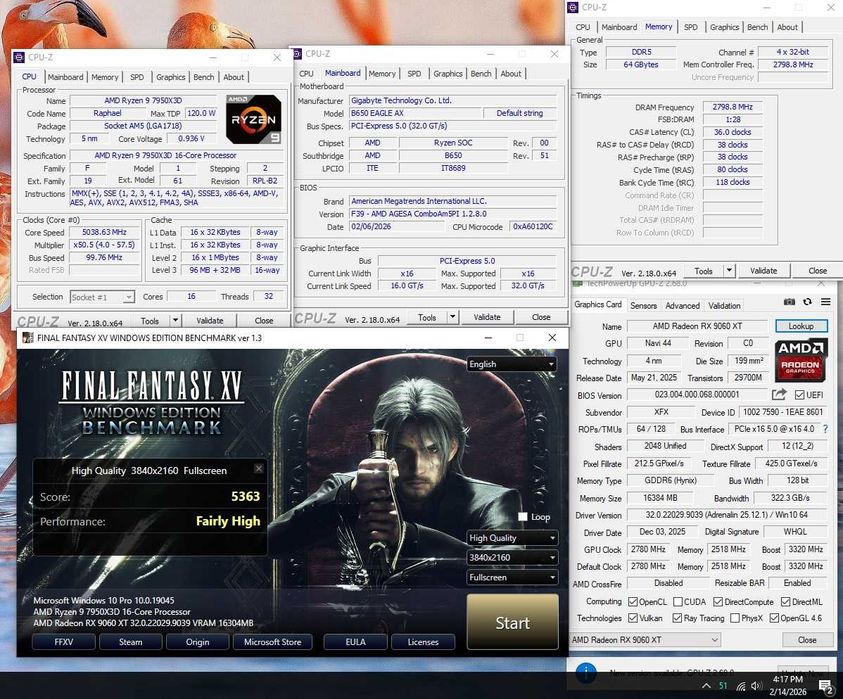The image size is (843, 699).
Task: Click Final Fantasy XV benchmark title bar icon
Action: (27, 338)
